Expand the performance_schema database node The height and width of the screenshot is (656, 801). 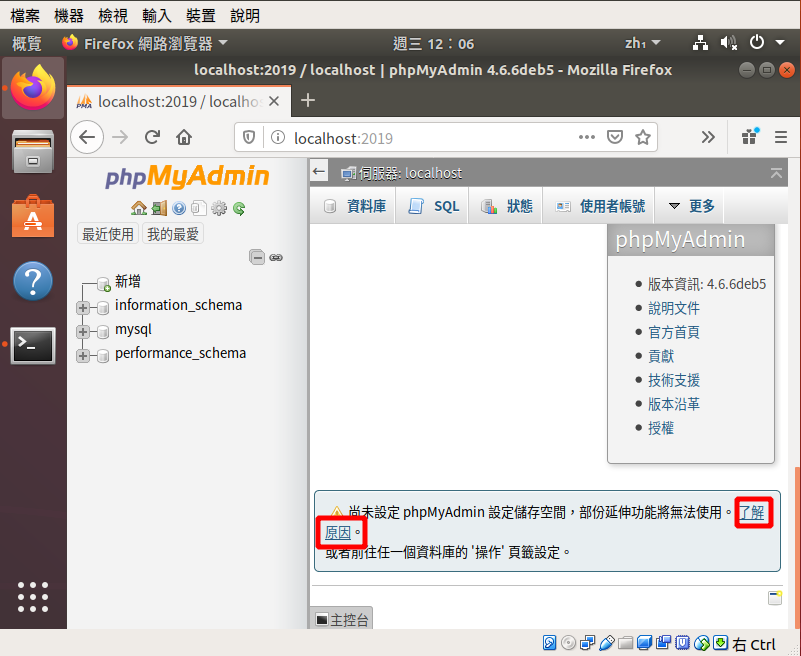83,356
